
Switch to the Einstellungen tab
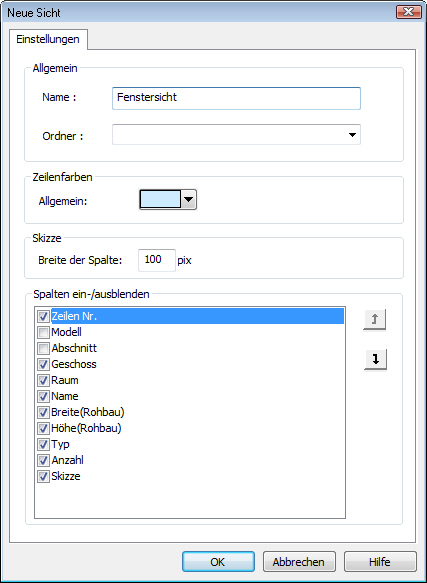click(48, 39)
